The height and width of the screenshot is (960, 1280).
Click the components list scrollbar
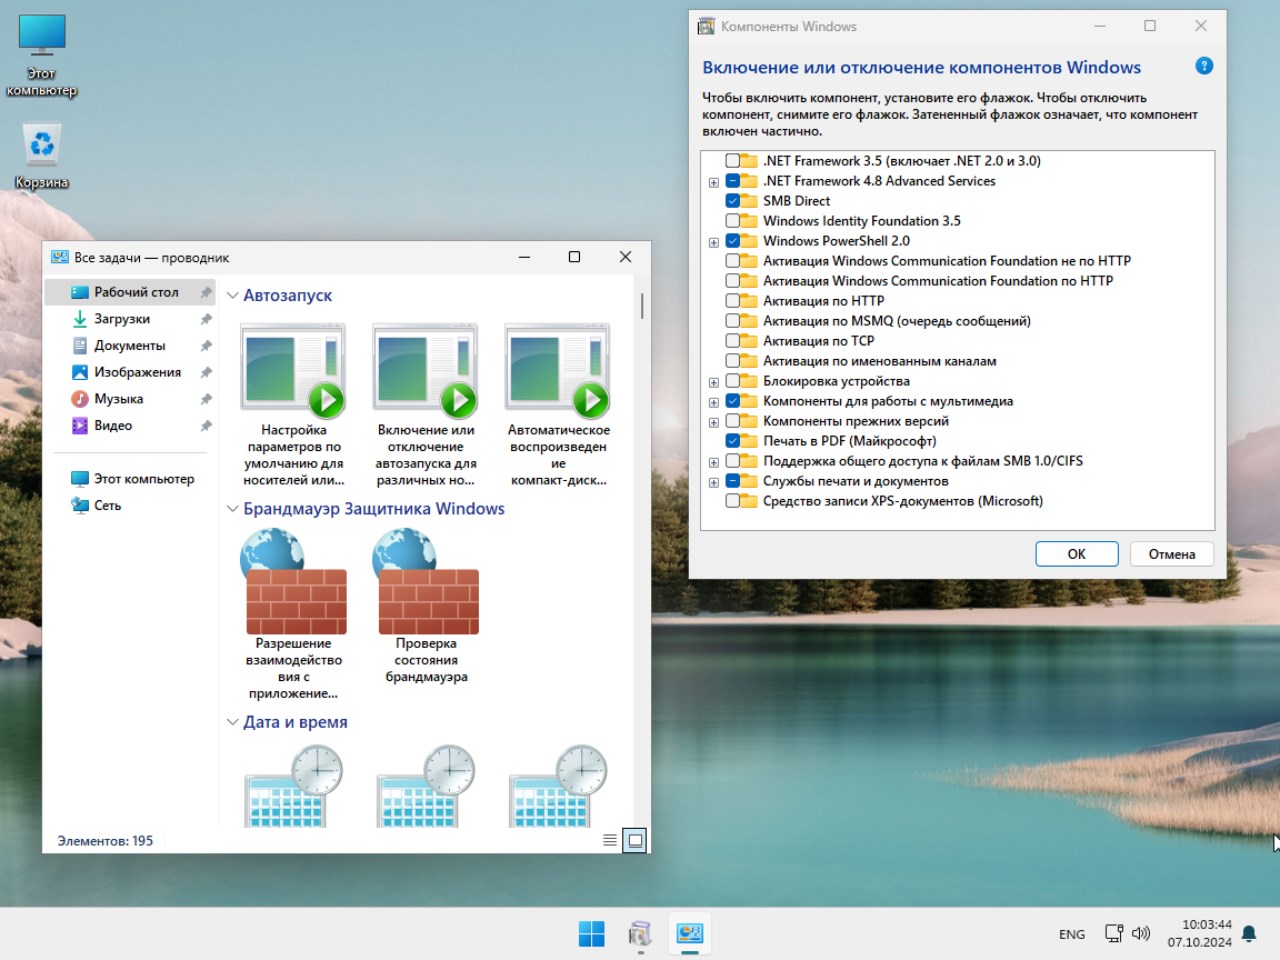coord(1208,340)
